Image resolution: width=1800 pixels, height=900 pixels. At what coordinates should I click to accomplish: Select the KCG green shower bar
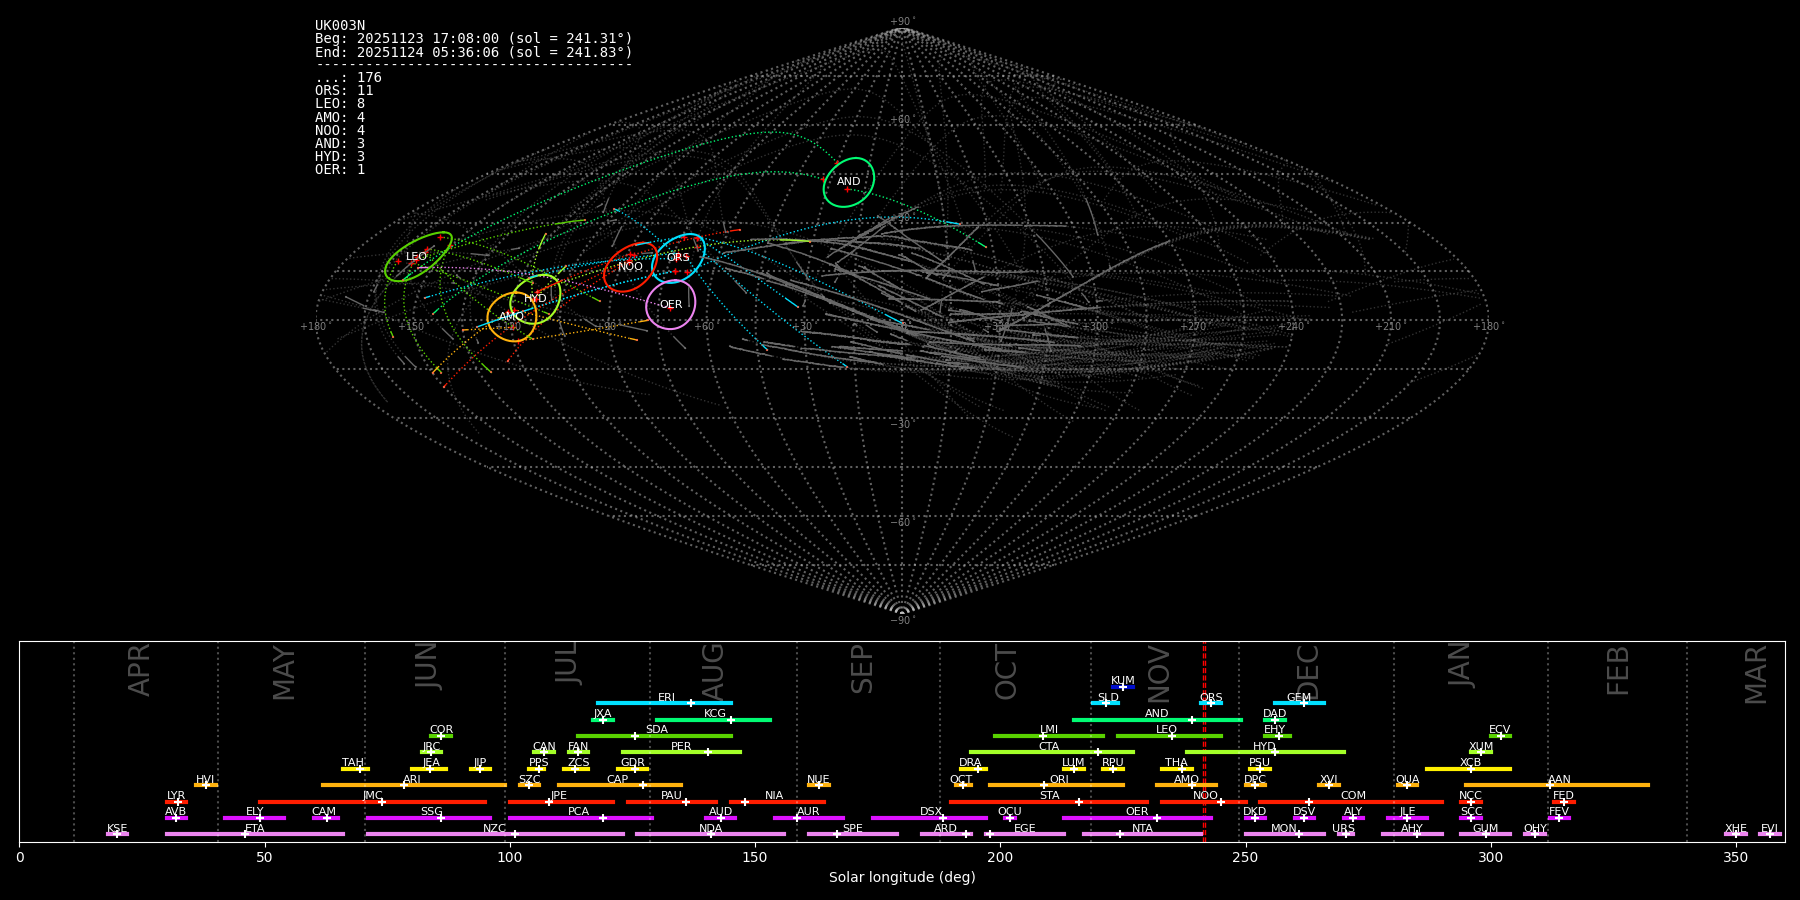tap(713, 720)
